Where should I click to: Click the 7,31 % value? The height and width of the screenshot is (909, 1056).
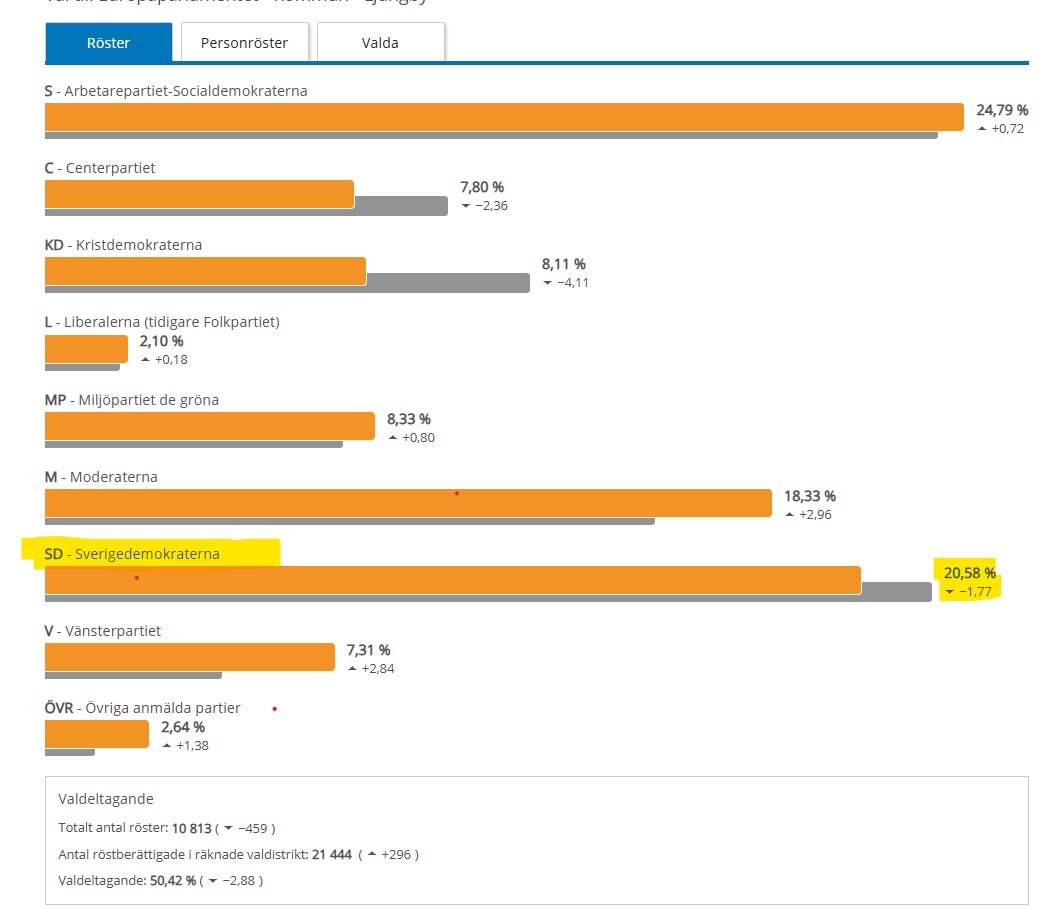coord(368,650)
